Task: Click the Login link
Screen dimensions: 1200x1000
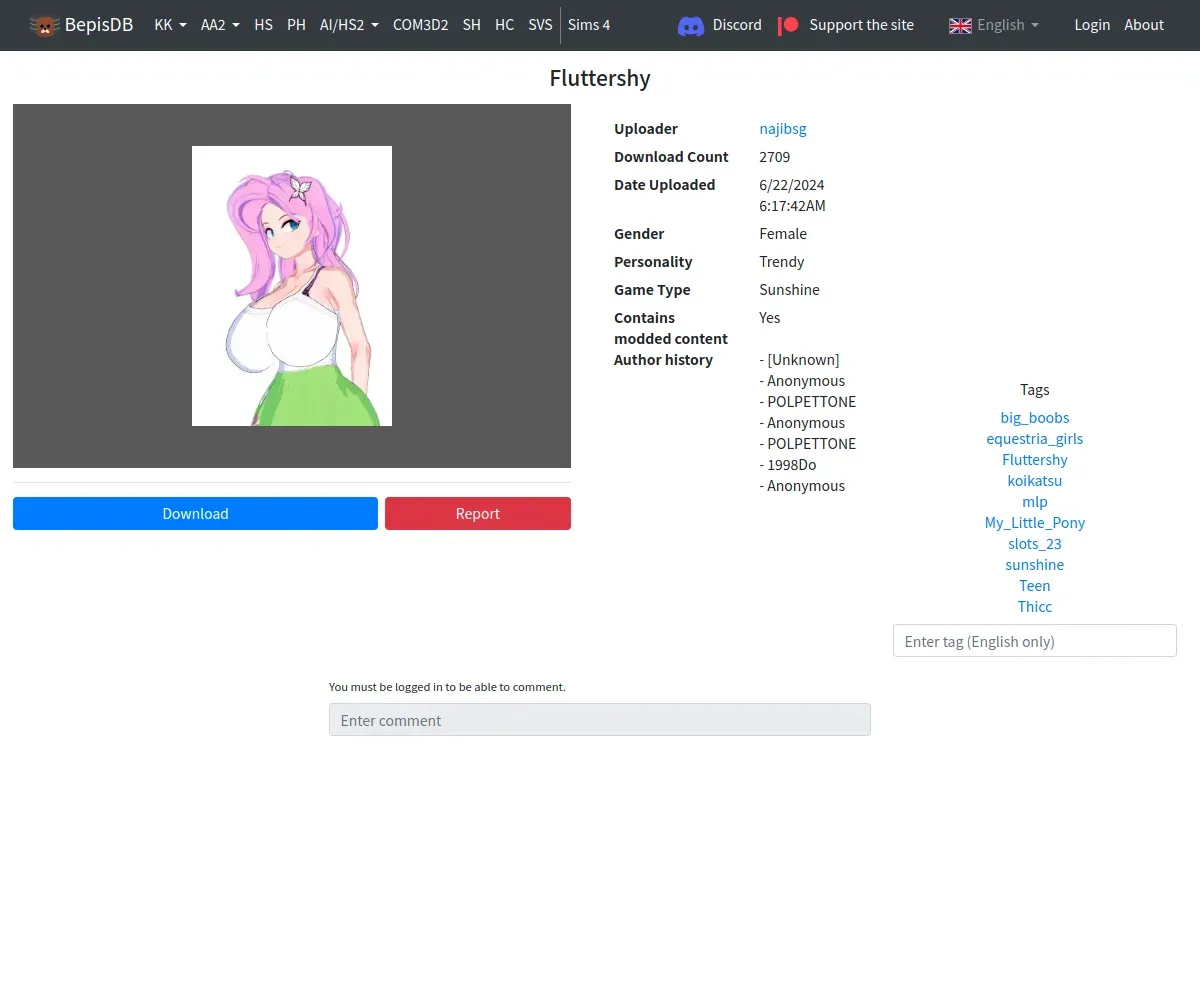Action: pos(1092,25)
